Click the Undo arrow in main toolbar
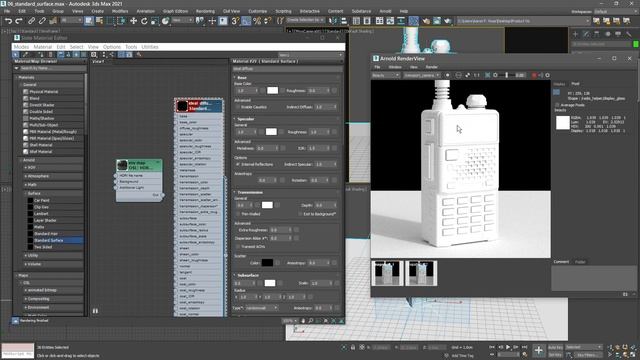640x360 pixels. 8,21
